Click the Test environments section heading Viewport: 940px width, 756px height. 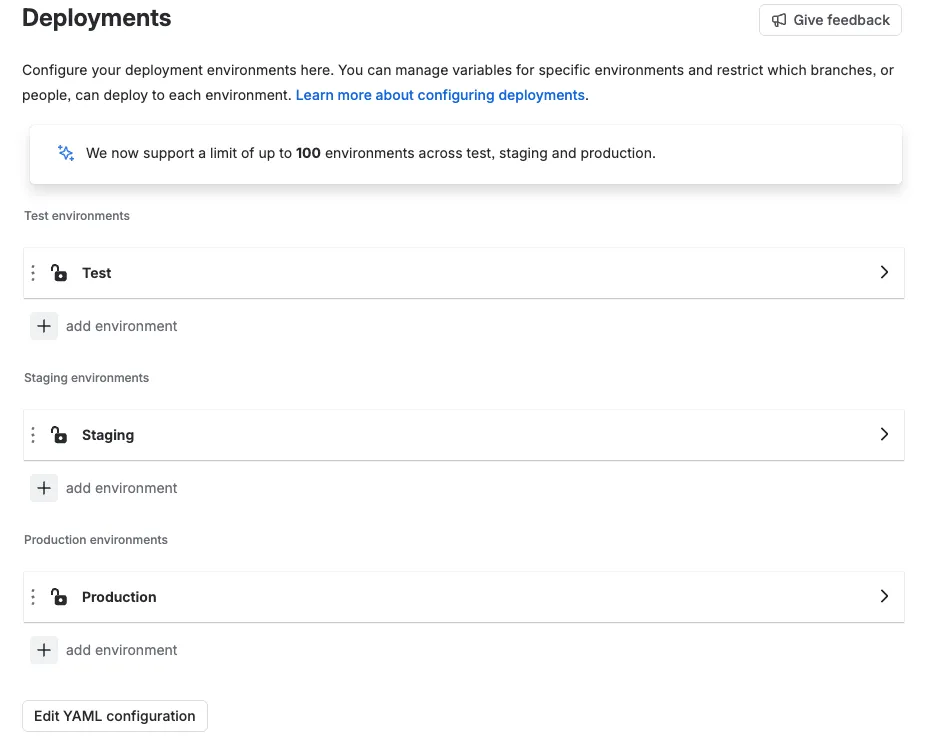click(77, 216)
